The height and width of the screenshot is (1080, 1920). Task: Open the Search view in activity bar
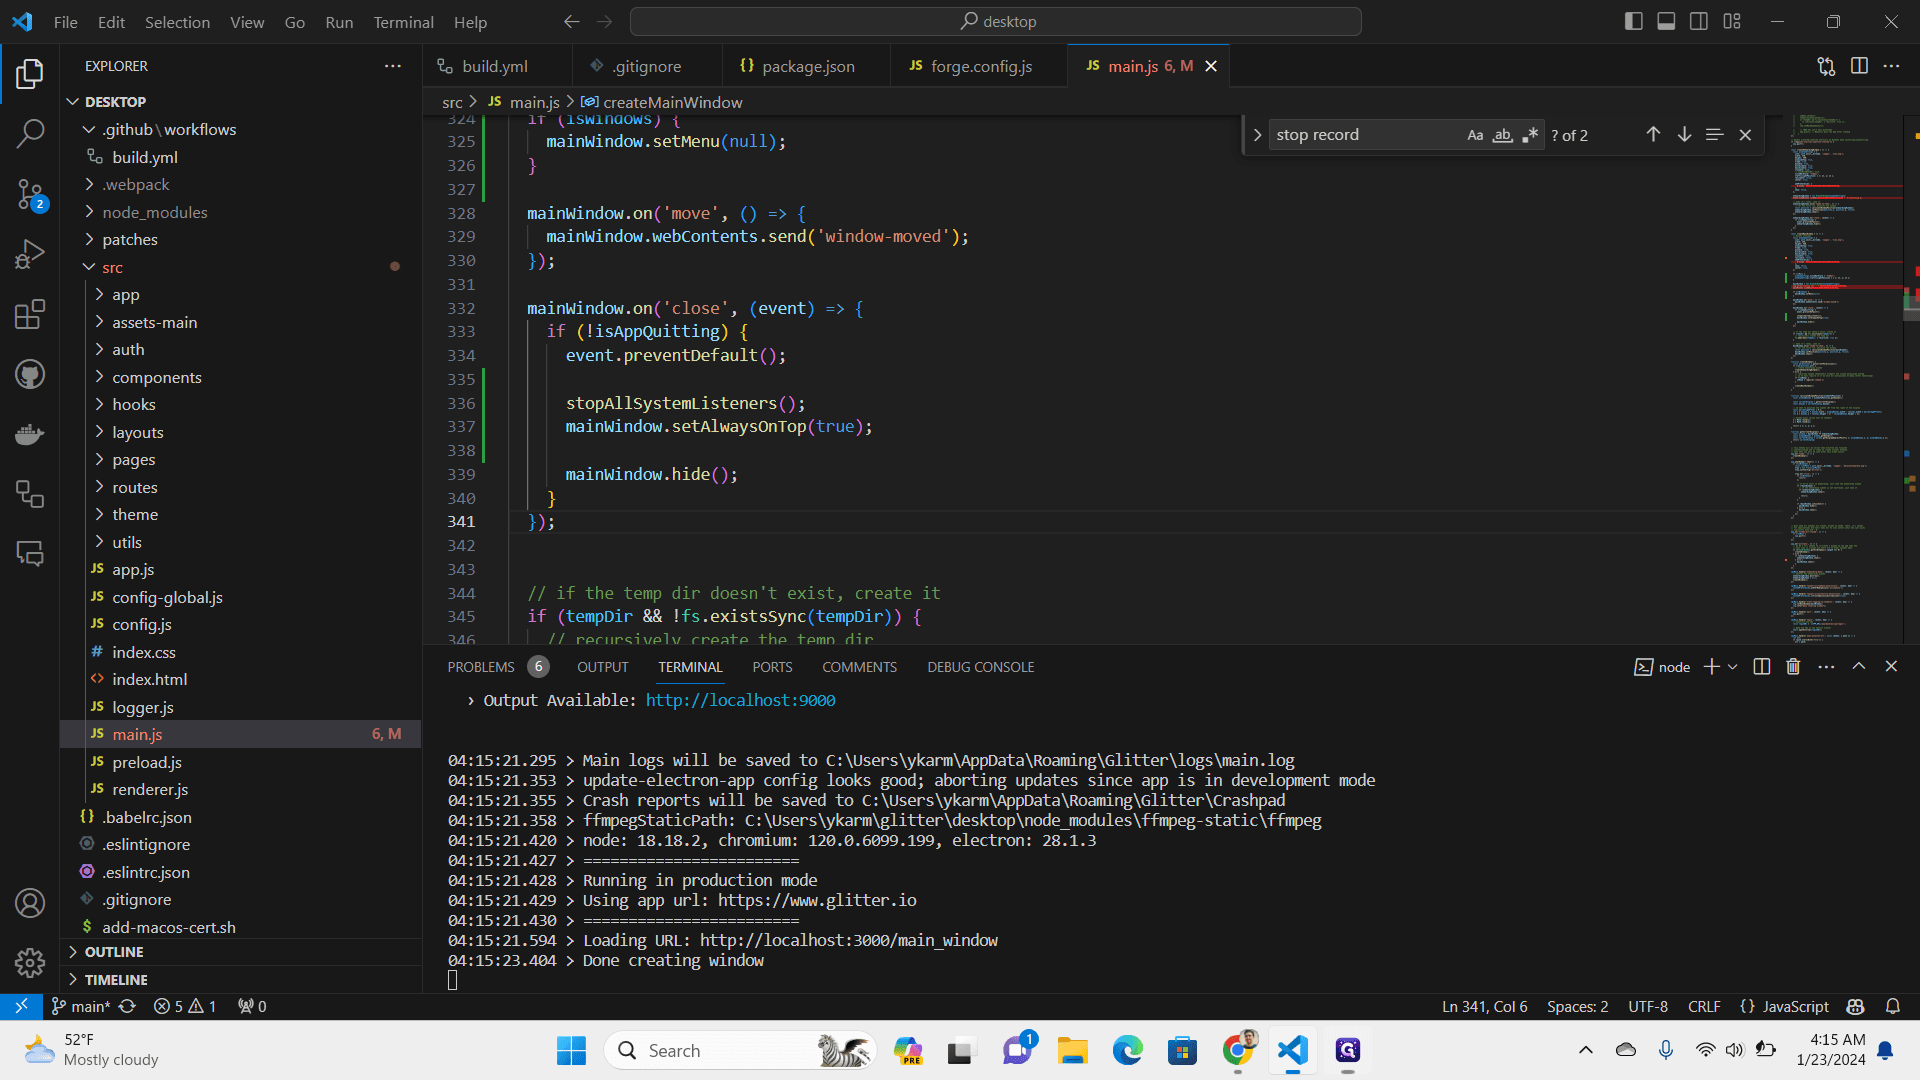point(30,133)
